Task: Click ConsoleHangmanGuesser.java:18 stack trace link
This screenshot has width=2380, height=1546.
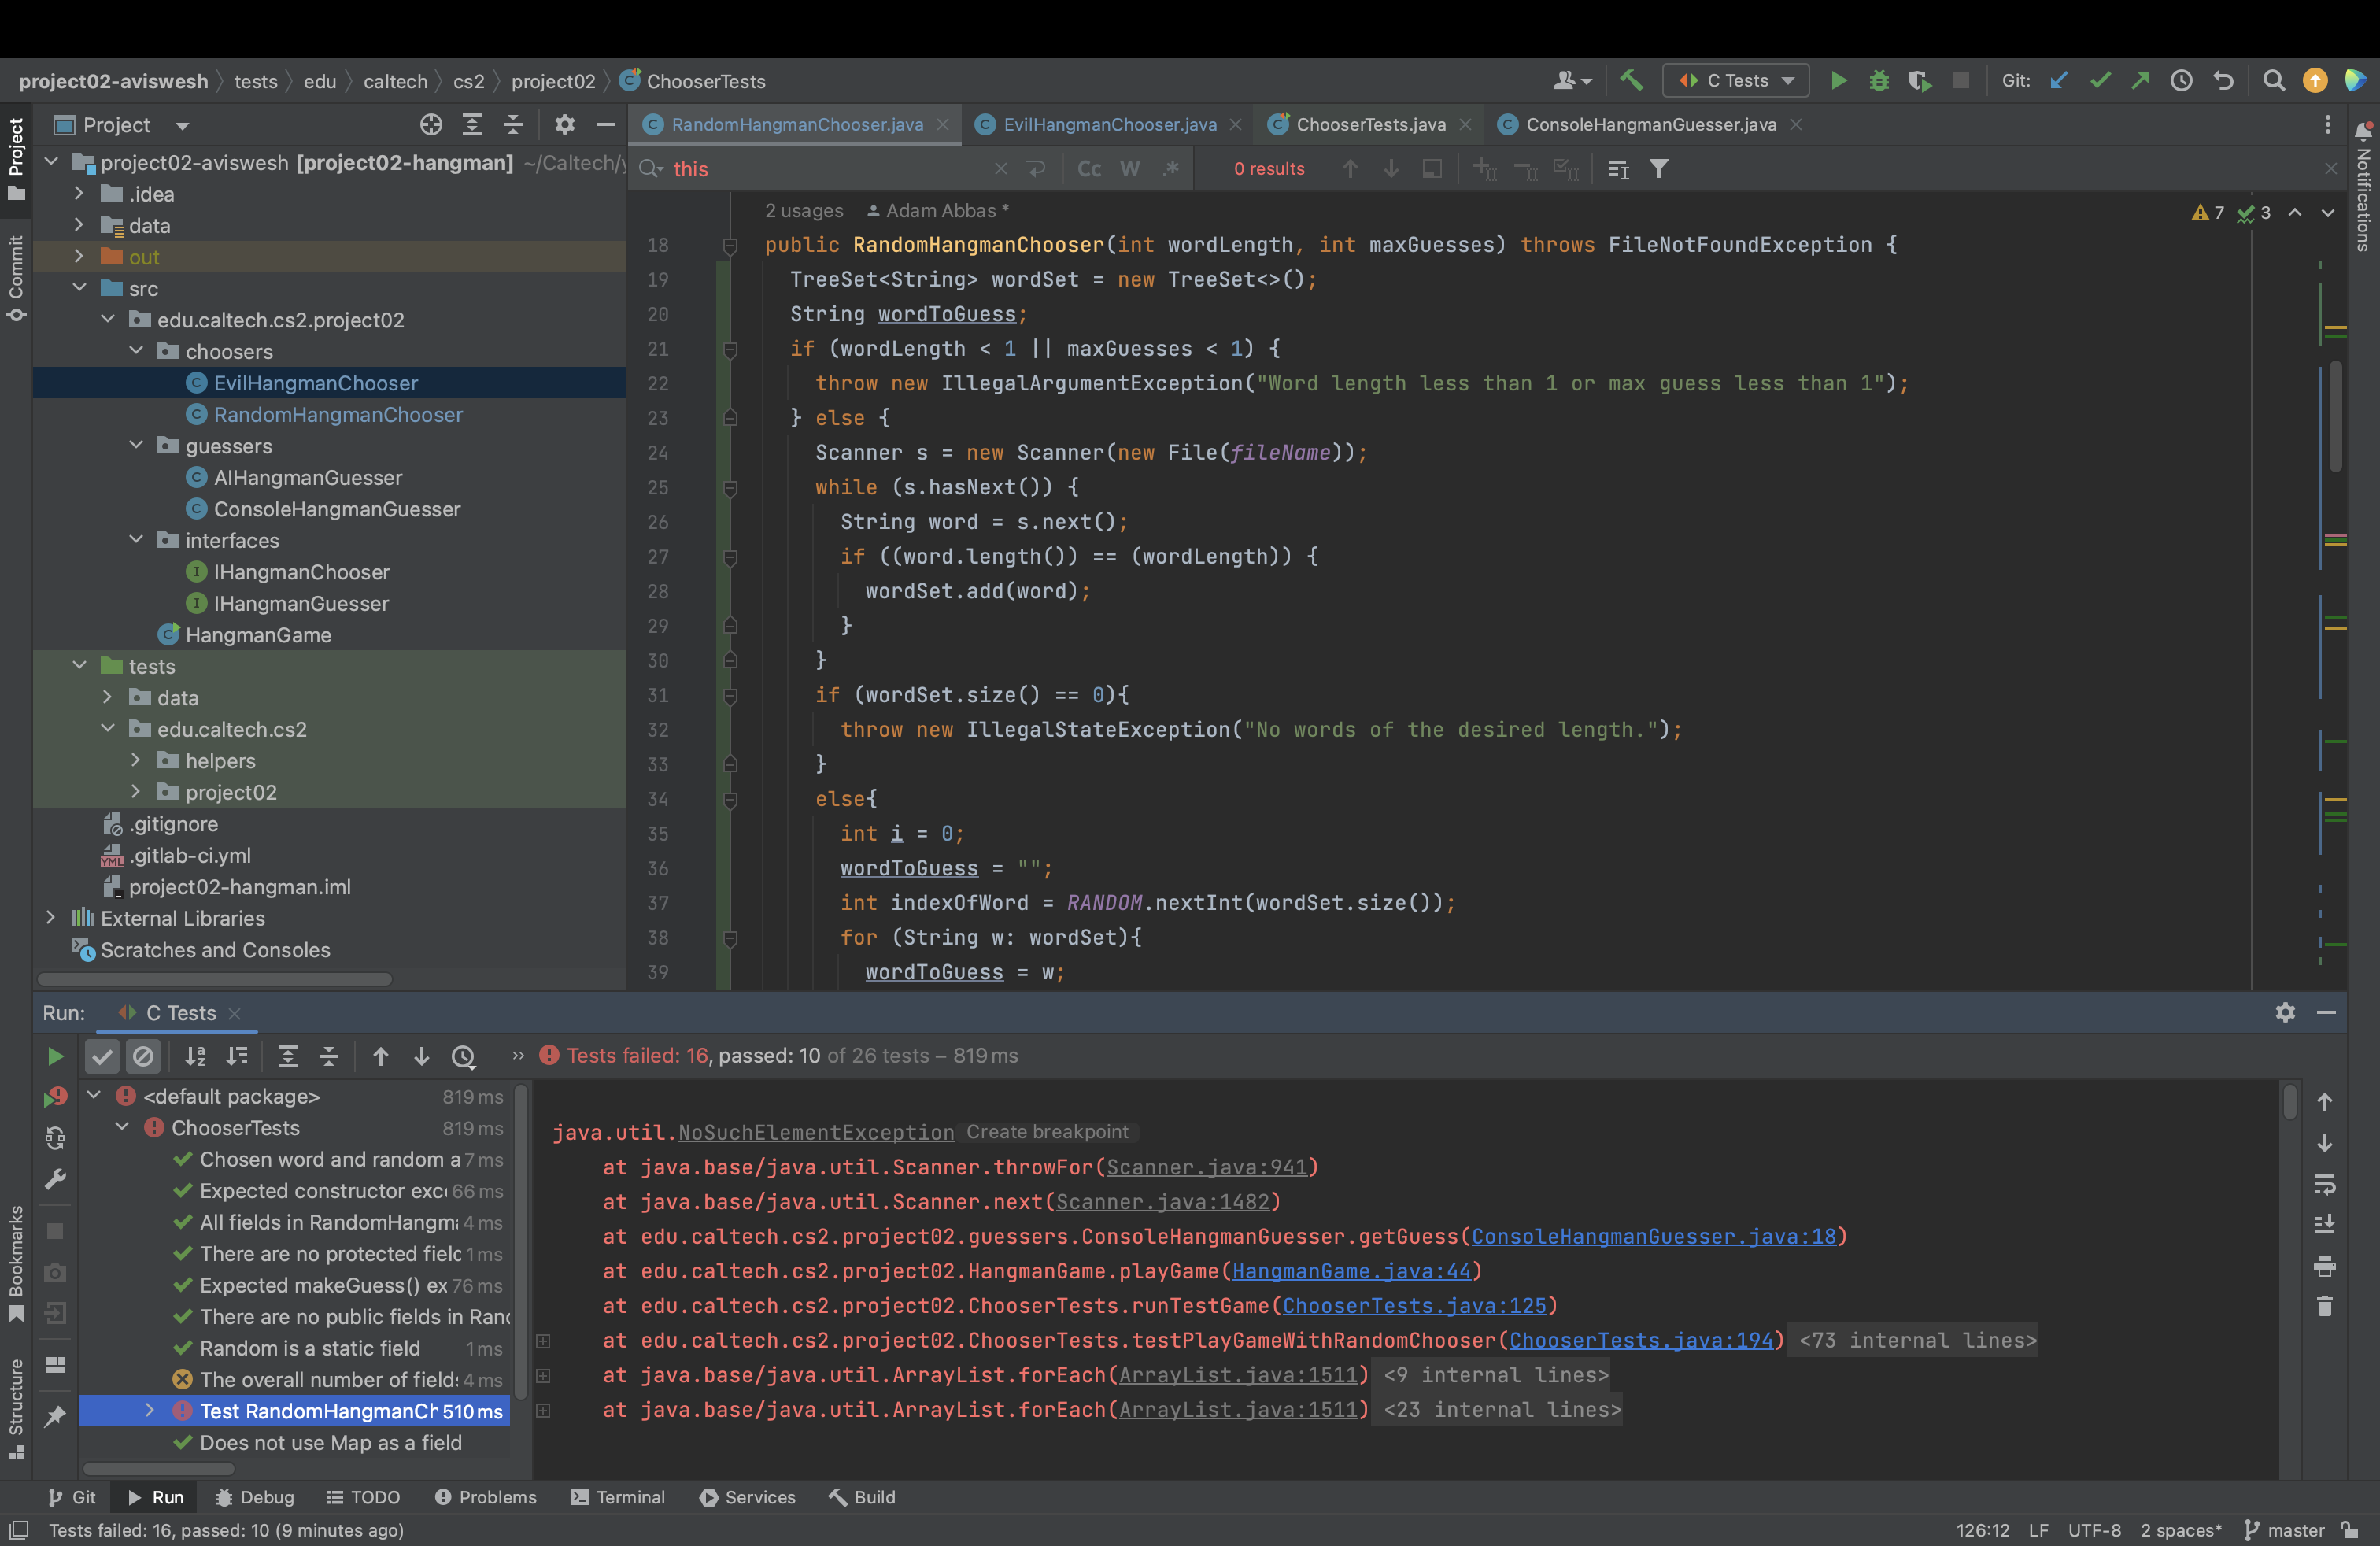Action: (1653, 1236)
